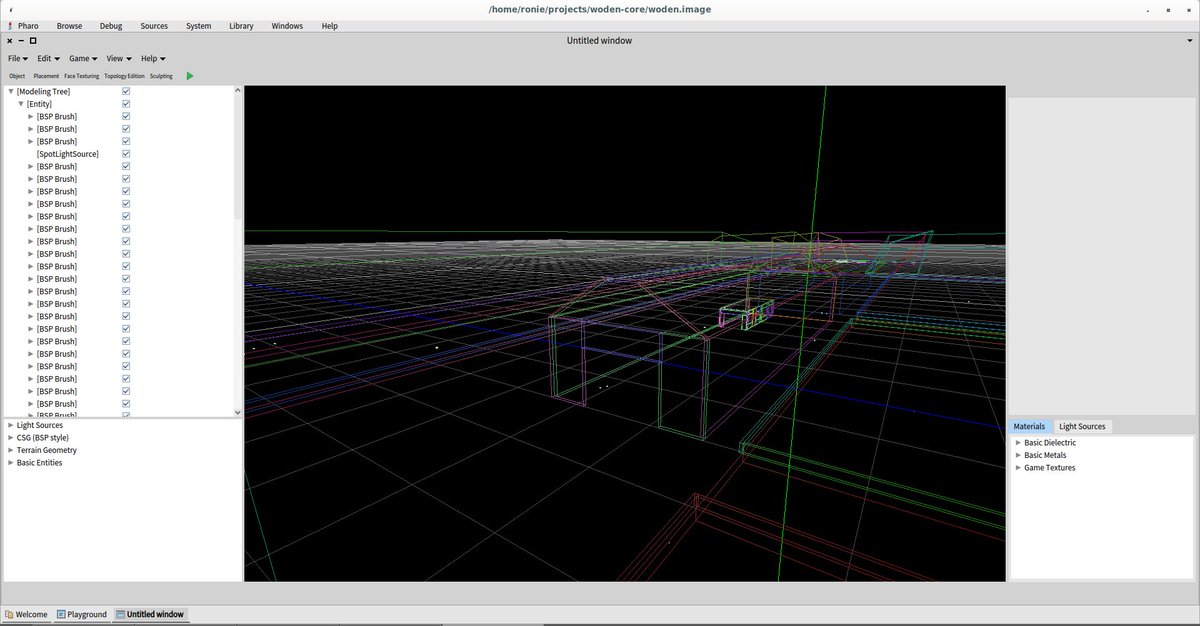Open the Help menu in the top bar

(330, 26)
